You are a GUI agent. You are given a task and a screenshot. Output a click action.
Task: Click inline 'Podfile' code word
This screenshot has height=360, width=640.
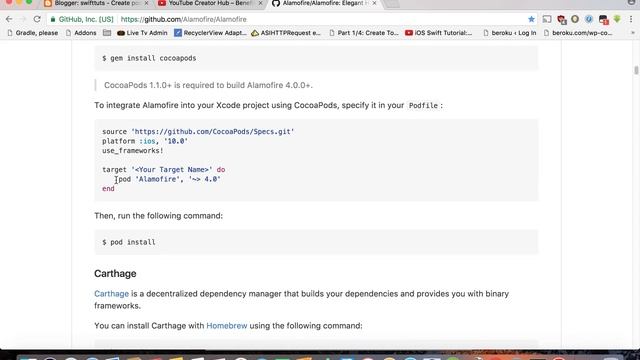click(423, 106)
